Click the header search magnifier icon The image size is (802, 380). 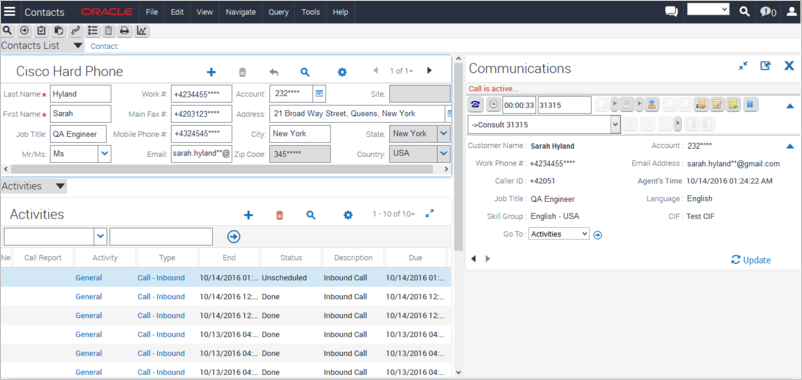coord(745,12)
